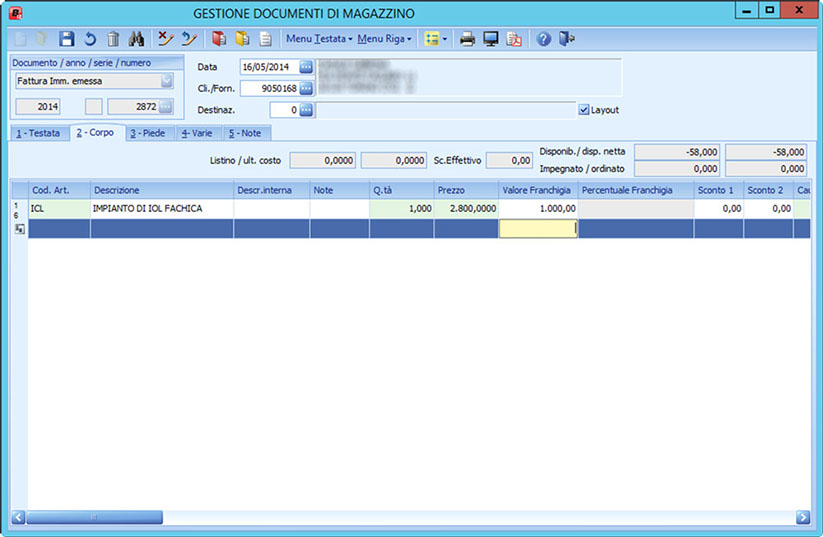
Task: Click the Destinaz. input field
Action: point(284,110)
